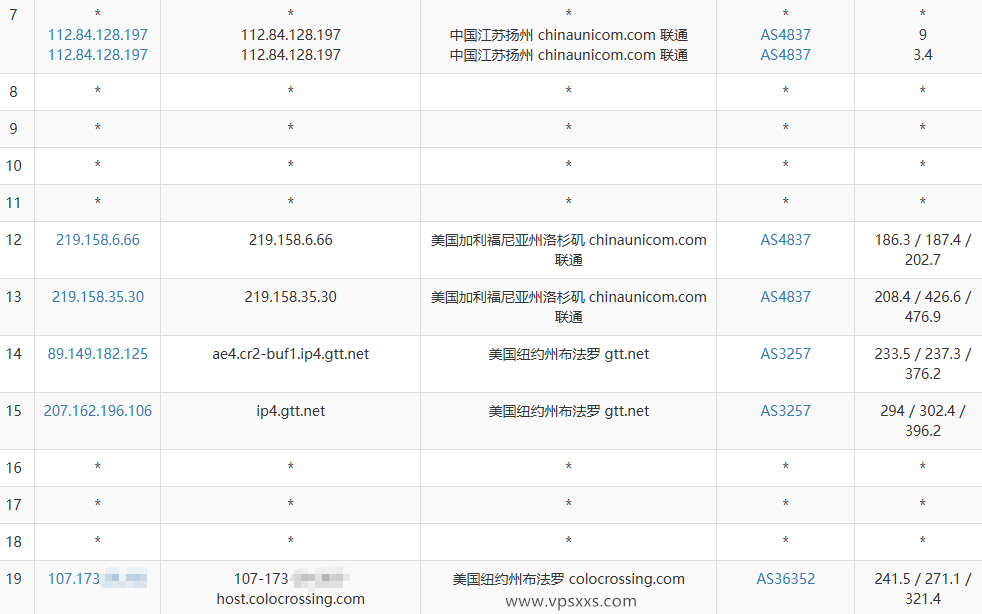The height and width of the screenshot is (614, 982).
Task: Select hop number 15
Action: [x=13, y=411]
